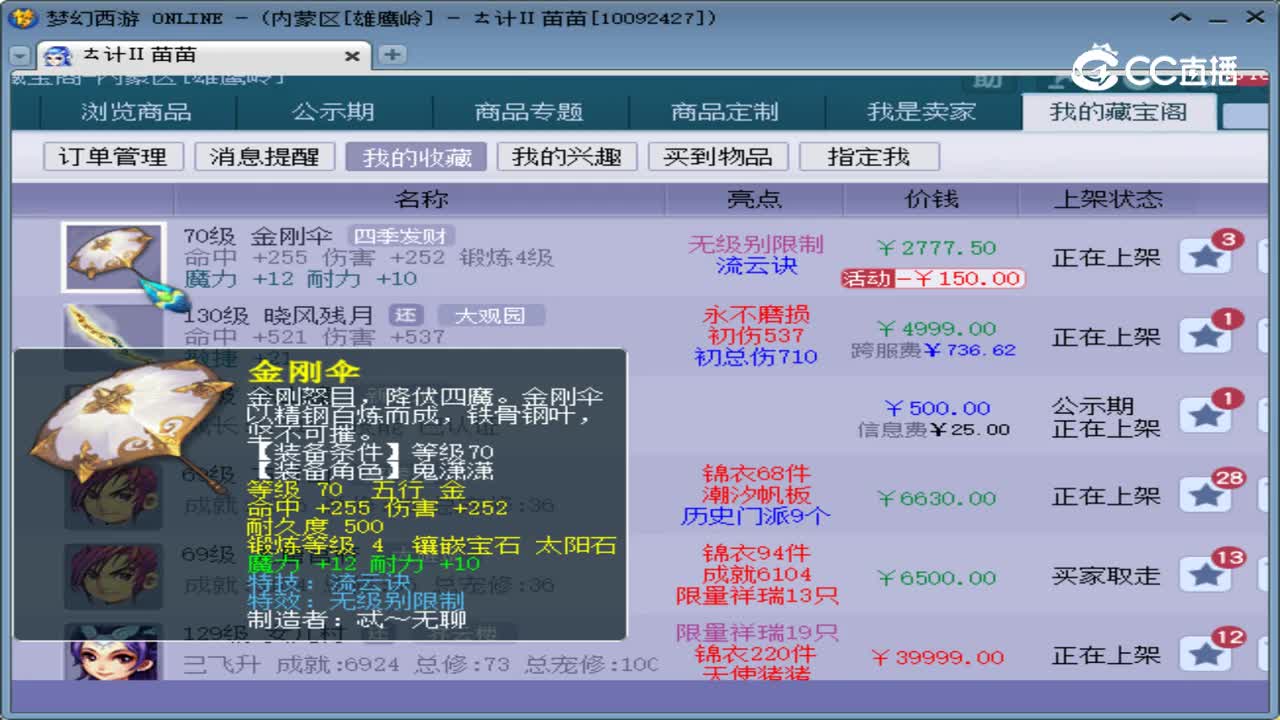The image size is (1280, 720).
Task: Click the 跨服费 ¥736.62 text
Action: coord(934,350)
